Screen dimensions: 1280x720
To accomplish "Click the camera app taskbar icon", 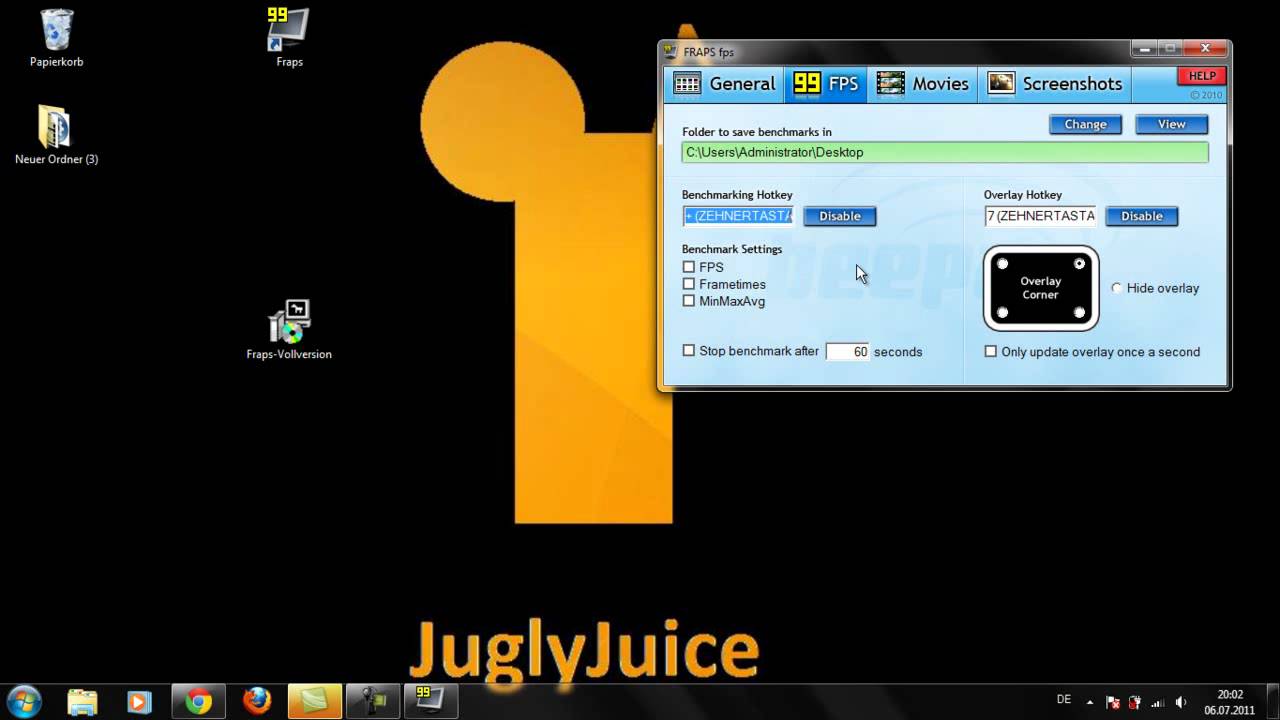I will [x=373, y=702].
